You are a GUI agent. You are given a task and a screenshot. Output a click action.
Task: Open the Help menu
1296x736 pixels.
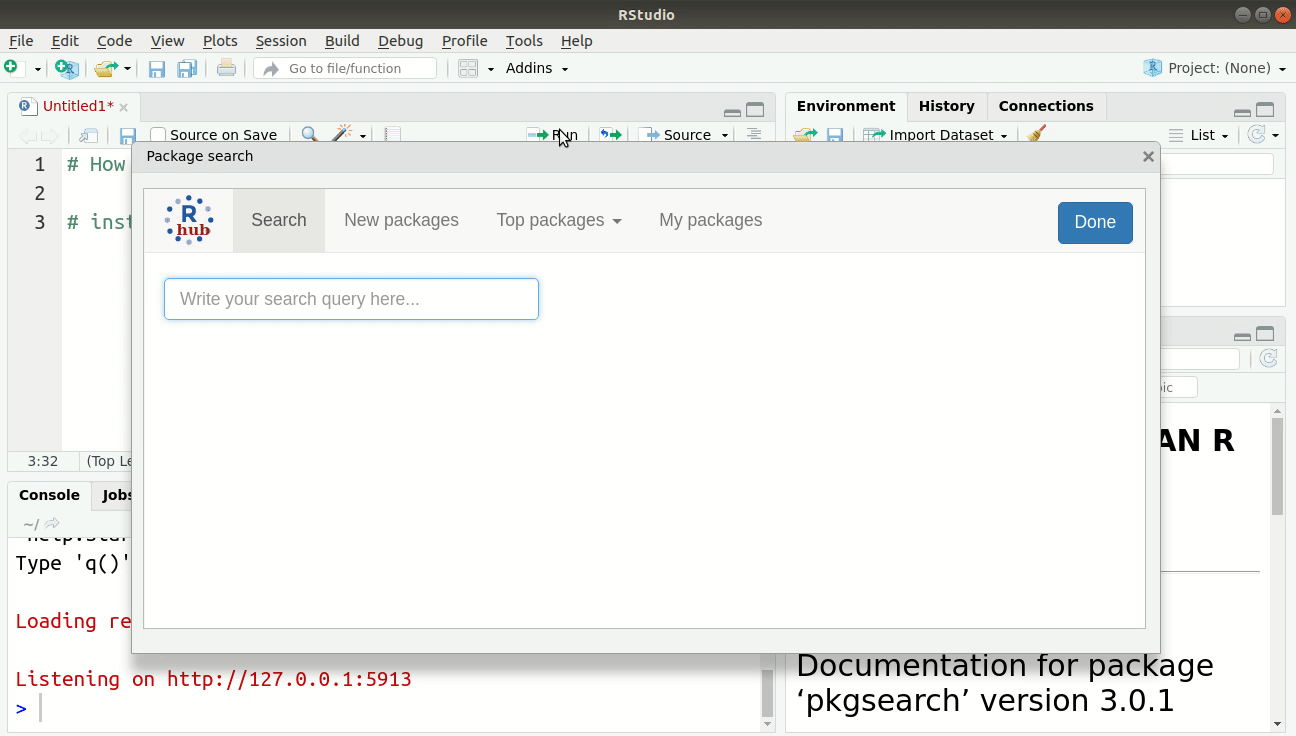576,41
